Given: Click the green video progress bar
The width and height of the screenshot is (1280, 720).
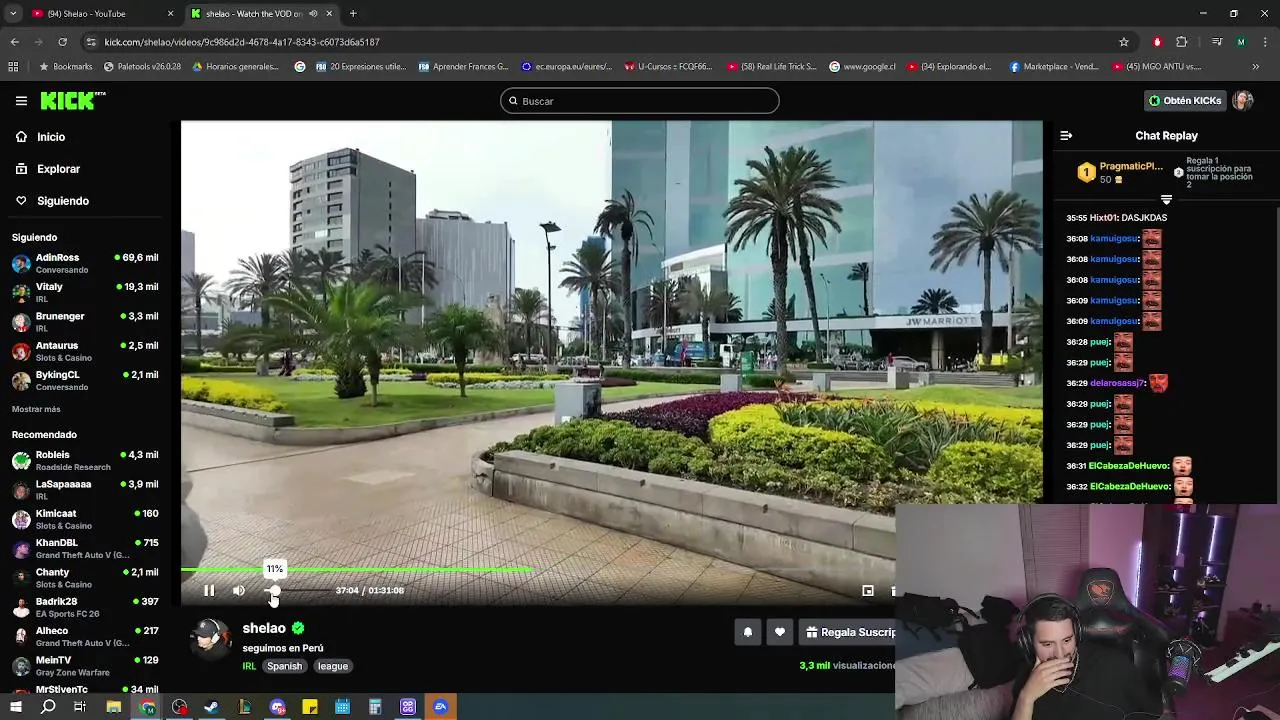Looking at the screenshot, I should 357,570.
